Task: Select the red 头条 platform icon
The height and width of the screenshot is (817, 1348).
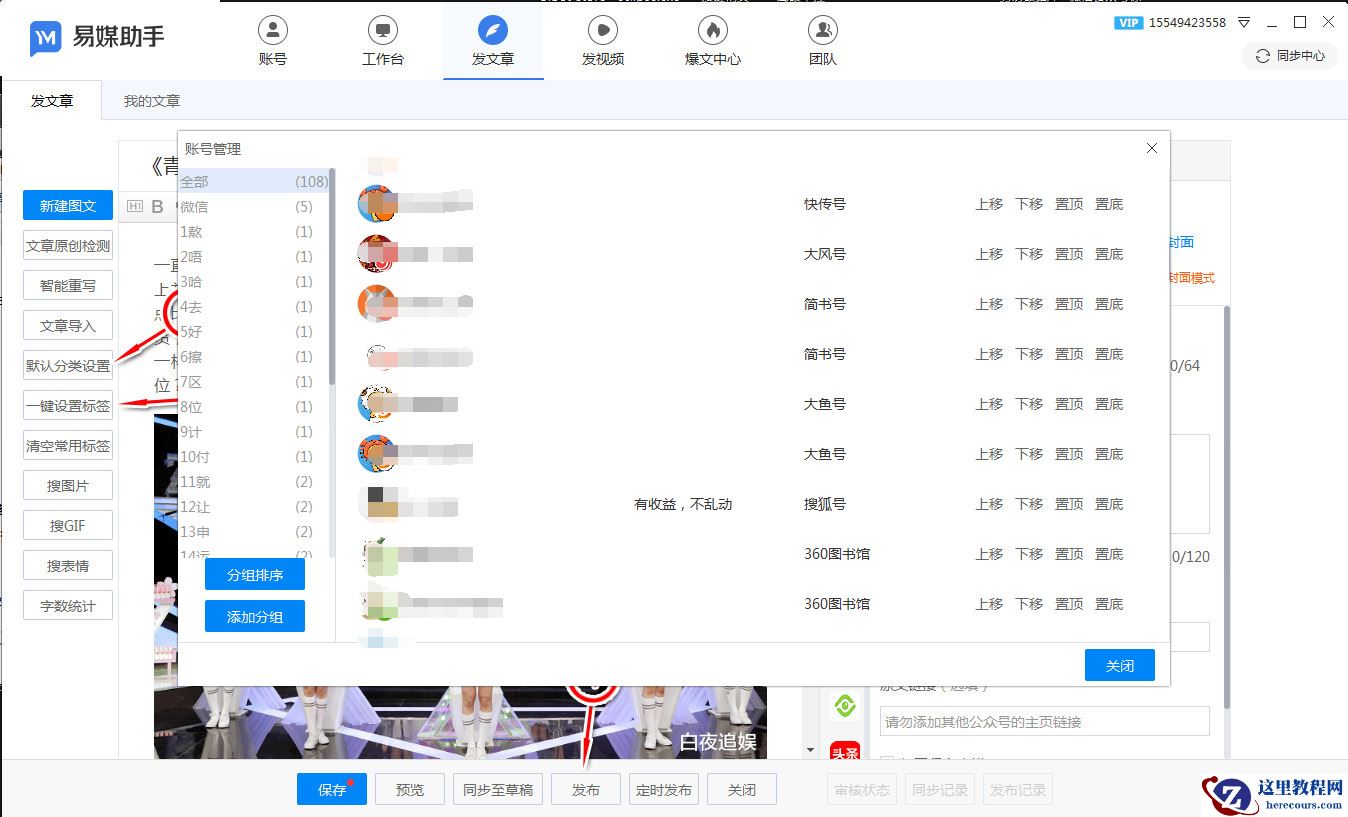Action: point(846,751)
